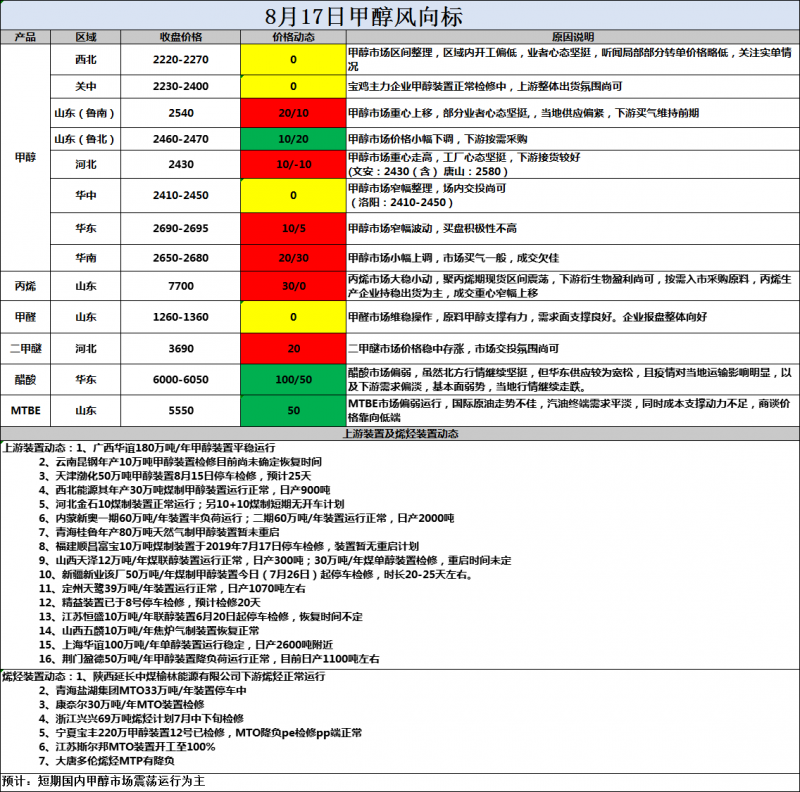Select the 甲醇市场窄幅波动 explanation cell
This screenshot has height=792, width=800.
click(x=572, y=229)
